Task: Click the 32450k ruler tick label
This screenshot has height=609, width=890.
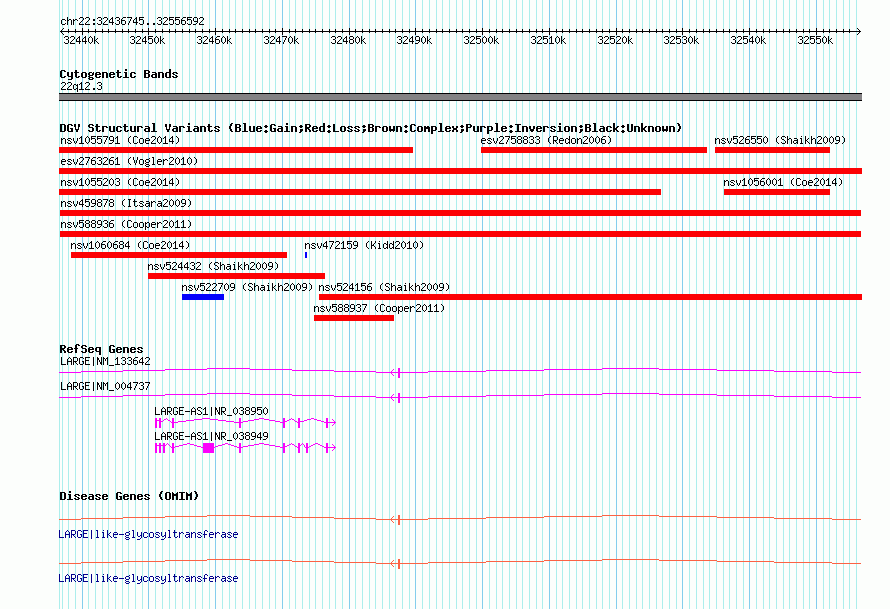Action: (x=147, y=40)
